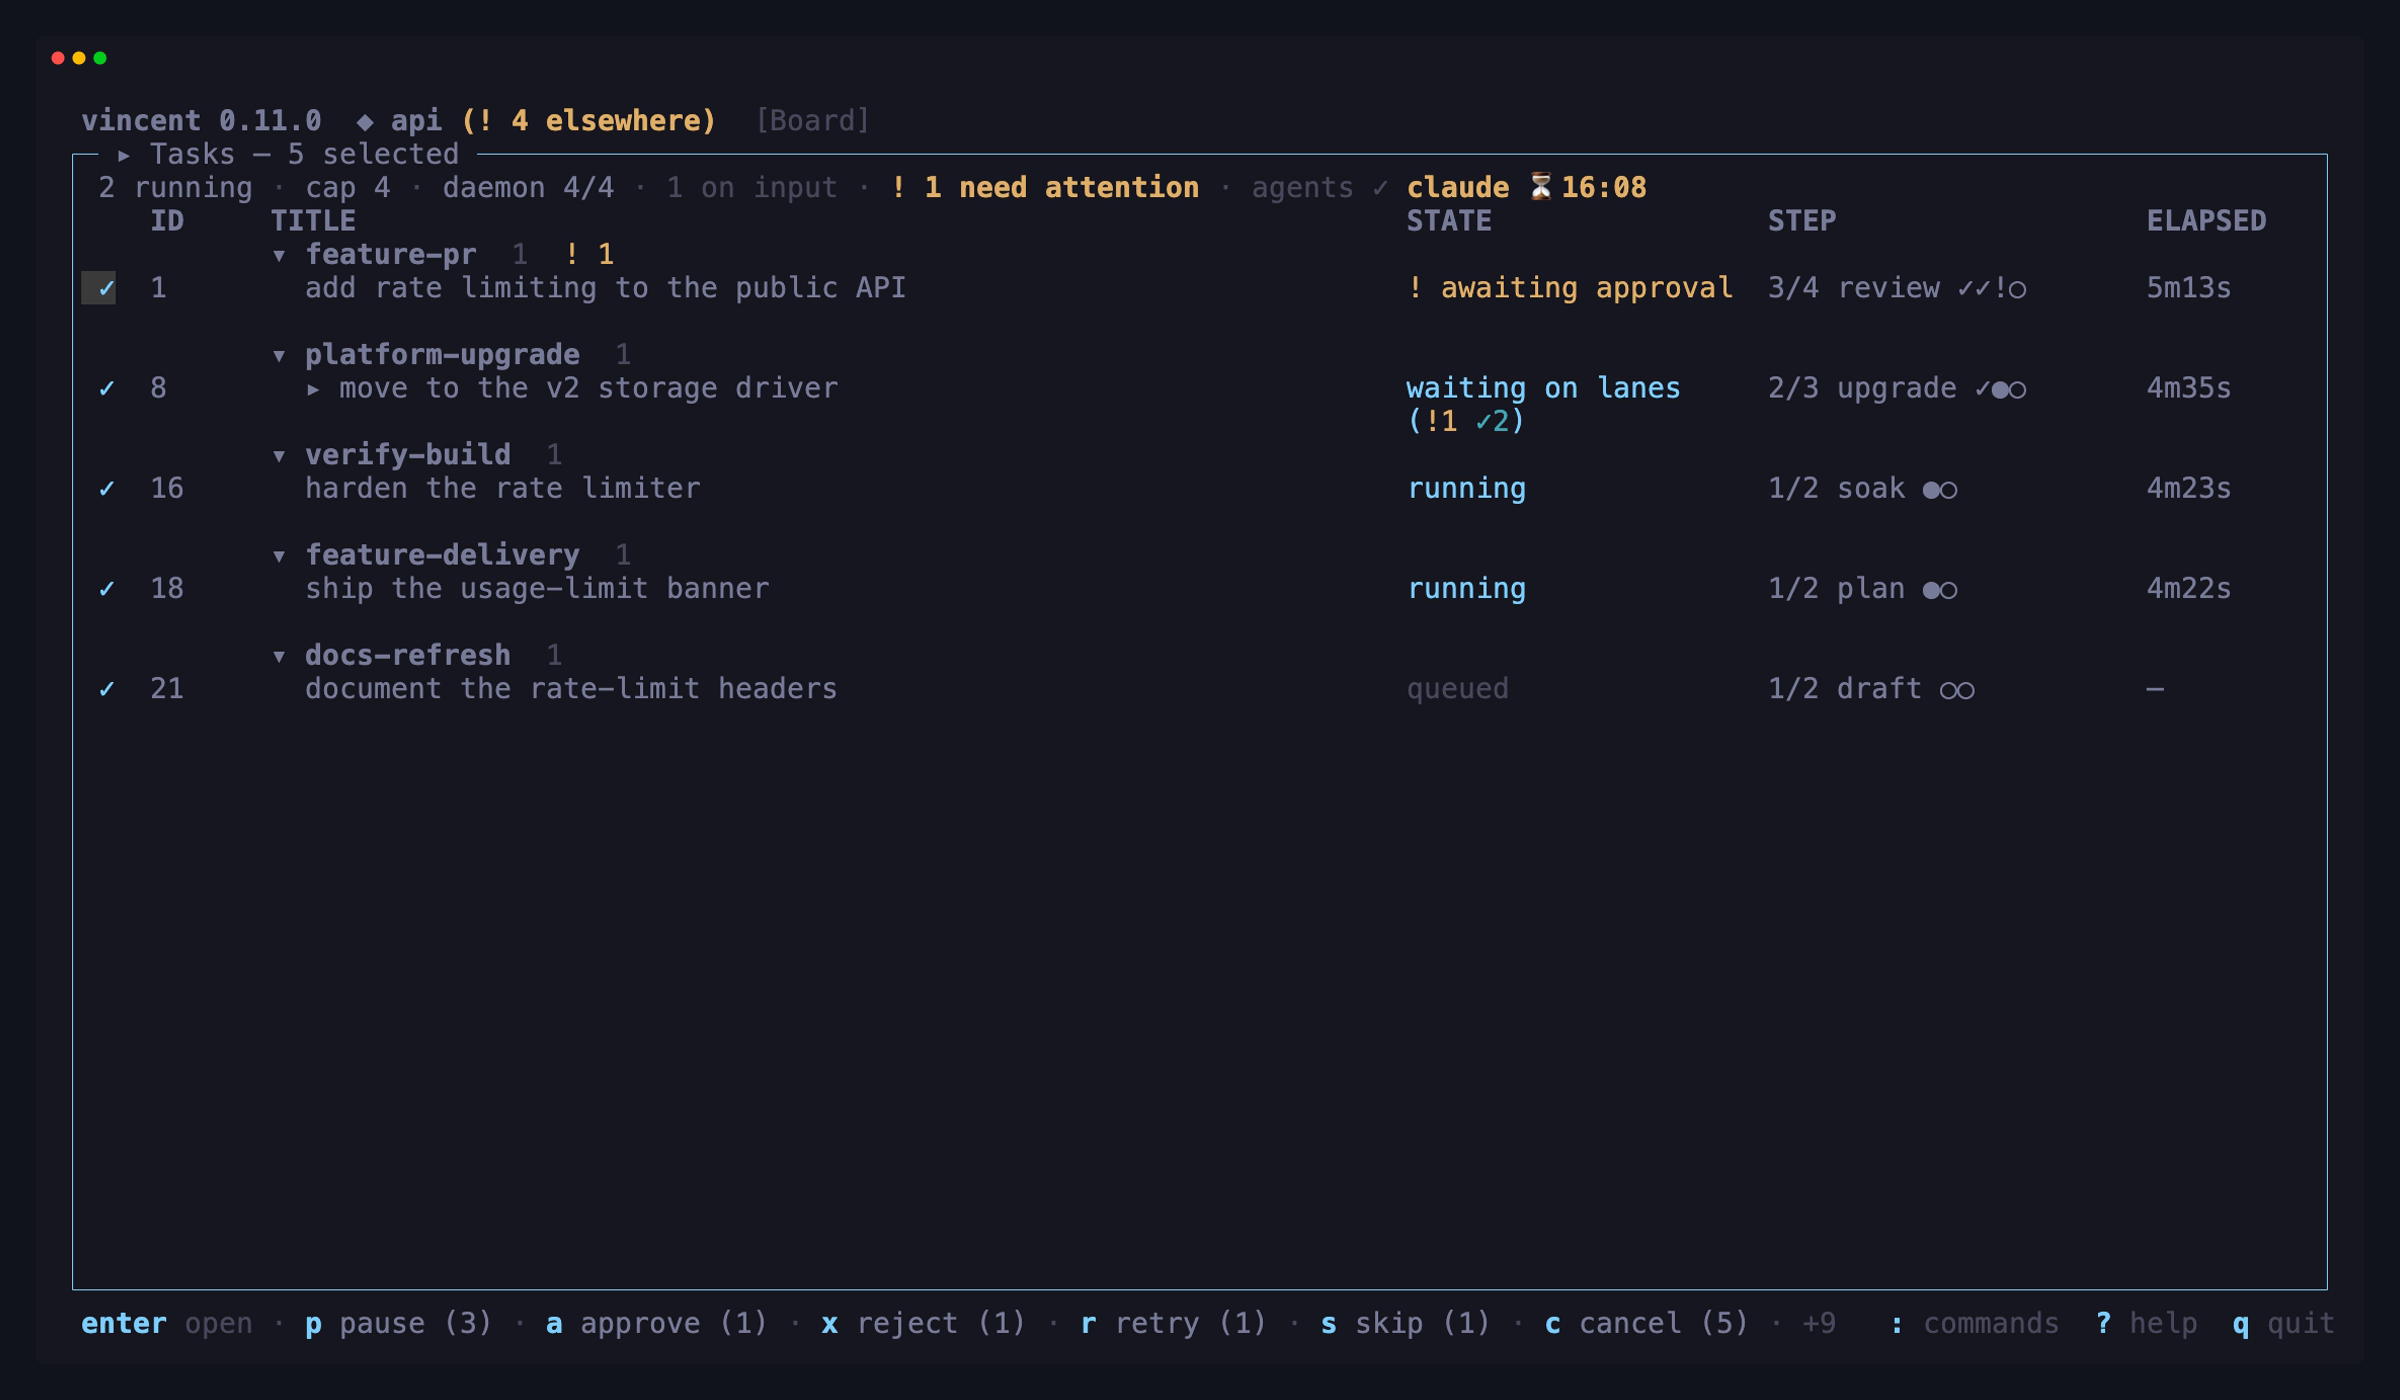Toggle selection checkmark for task 8
This screenshot has width=2400, height=1400.
[107, 389]
